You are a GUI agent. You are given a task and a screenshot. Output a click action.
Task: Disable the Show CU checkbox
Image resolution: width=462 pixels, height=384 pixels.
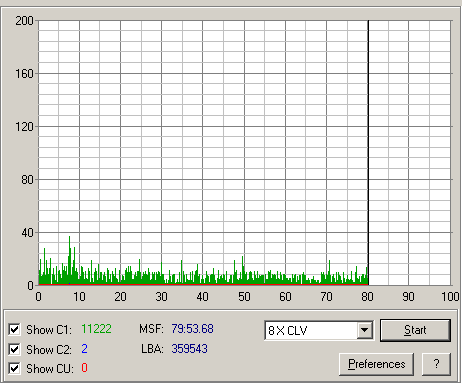click(x=14, y=368)
